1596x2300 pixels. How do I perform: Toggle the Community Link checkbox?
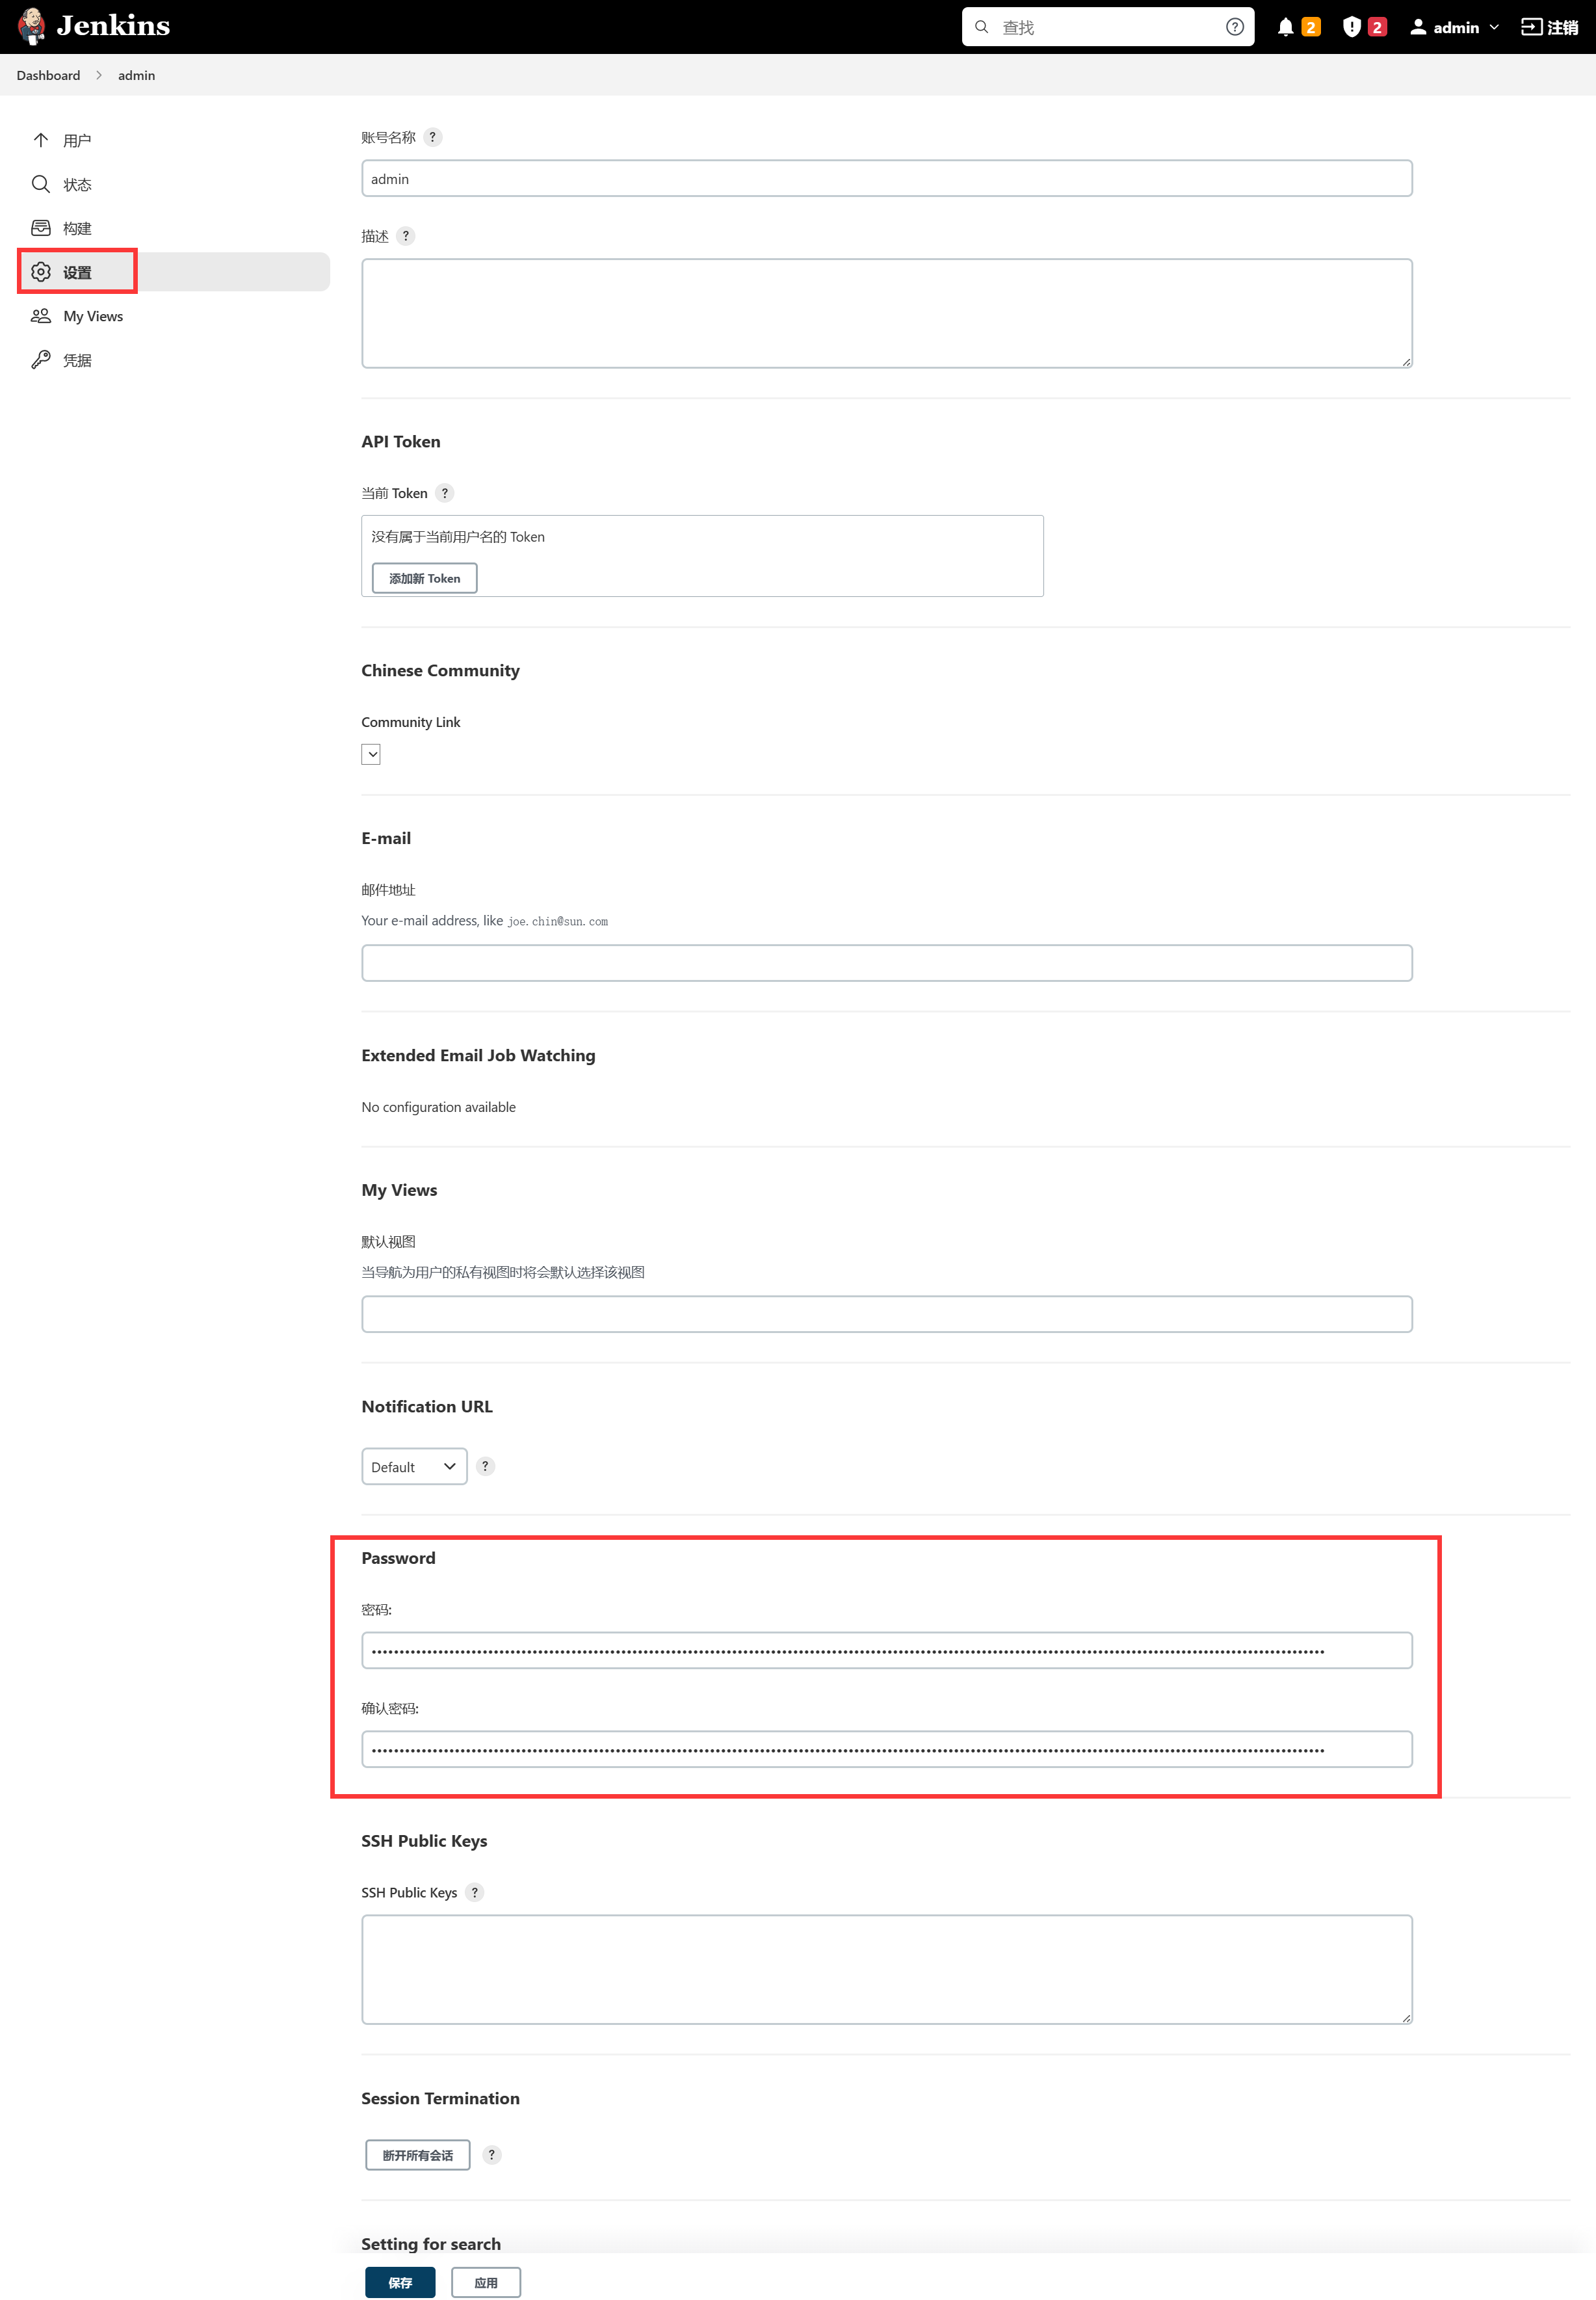[371, 754]
